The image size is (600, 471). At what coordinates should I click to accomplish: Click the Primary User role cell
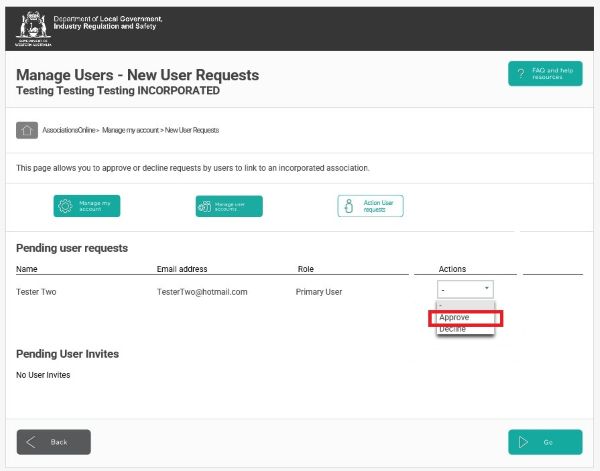319,292
